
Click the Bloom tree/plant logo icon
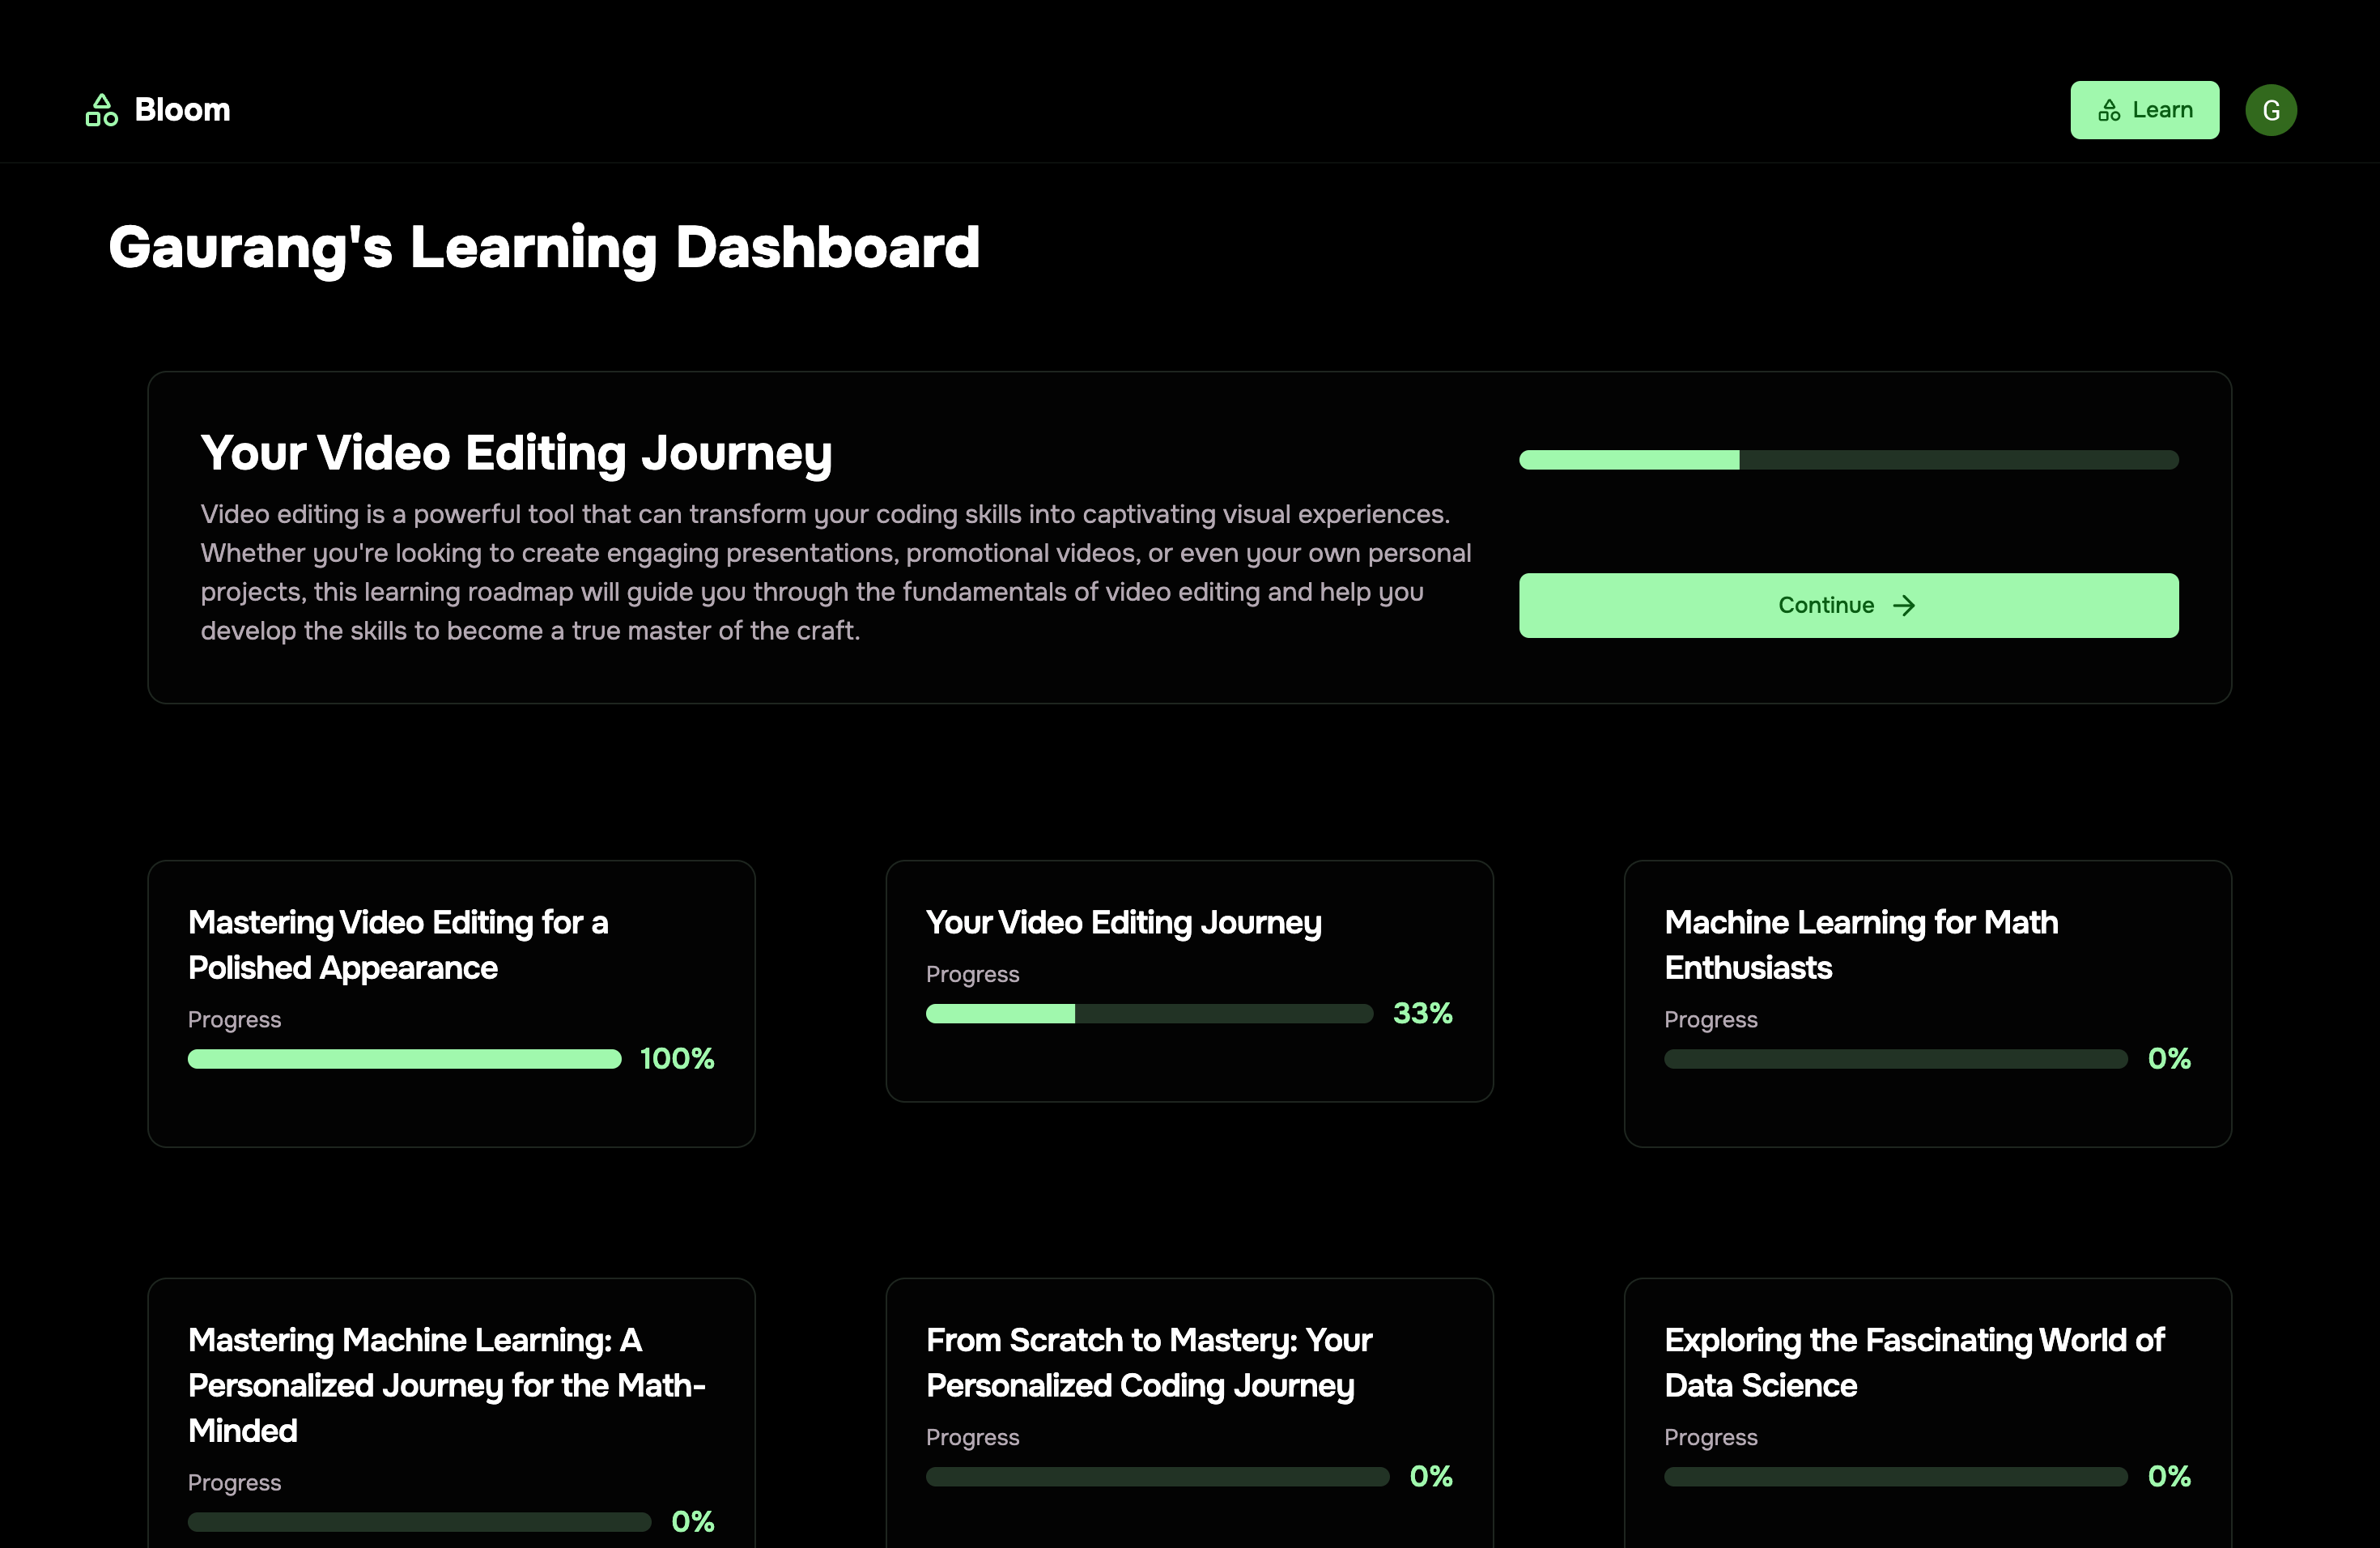100,108
